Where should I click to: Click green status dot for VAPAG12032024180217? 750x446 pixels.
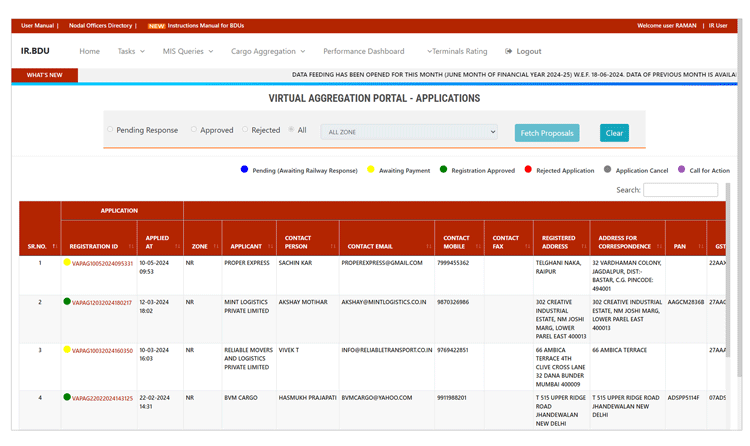coord(67,301)
